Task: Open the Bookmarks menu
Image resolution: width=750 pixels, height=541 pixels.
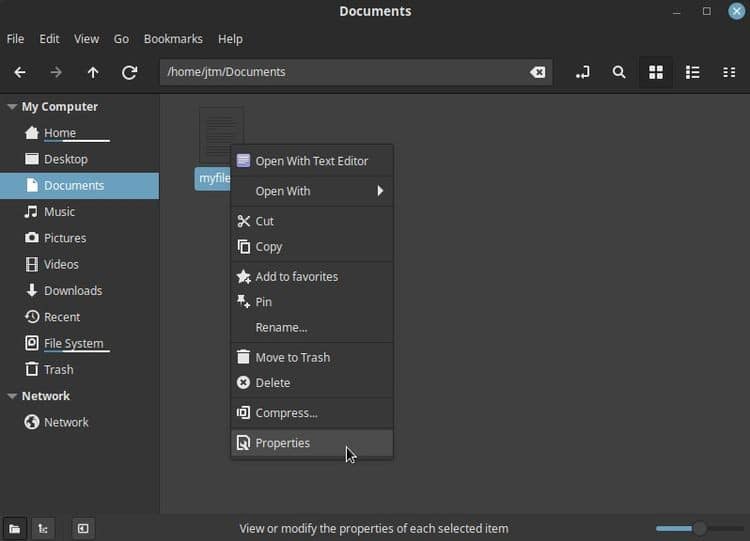Action: [x=173, y=39]
